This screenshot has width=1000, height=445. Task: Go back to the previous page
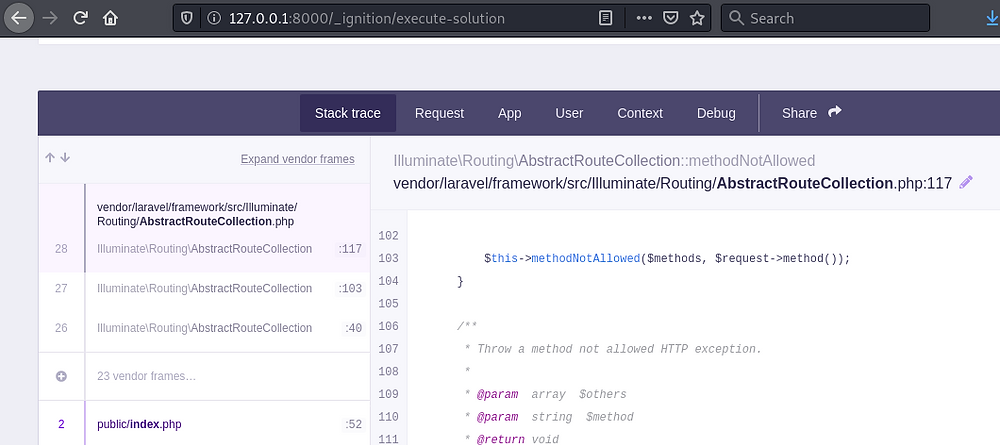tap(19, 18)
